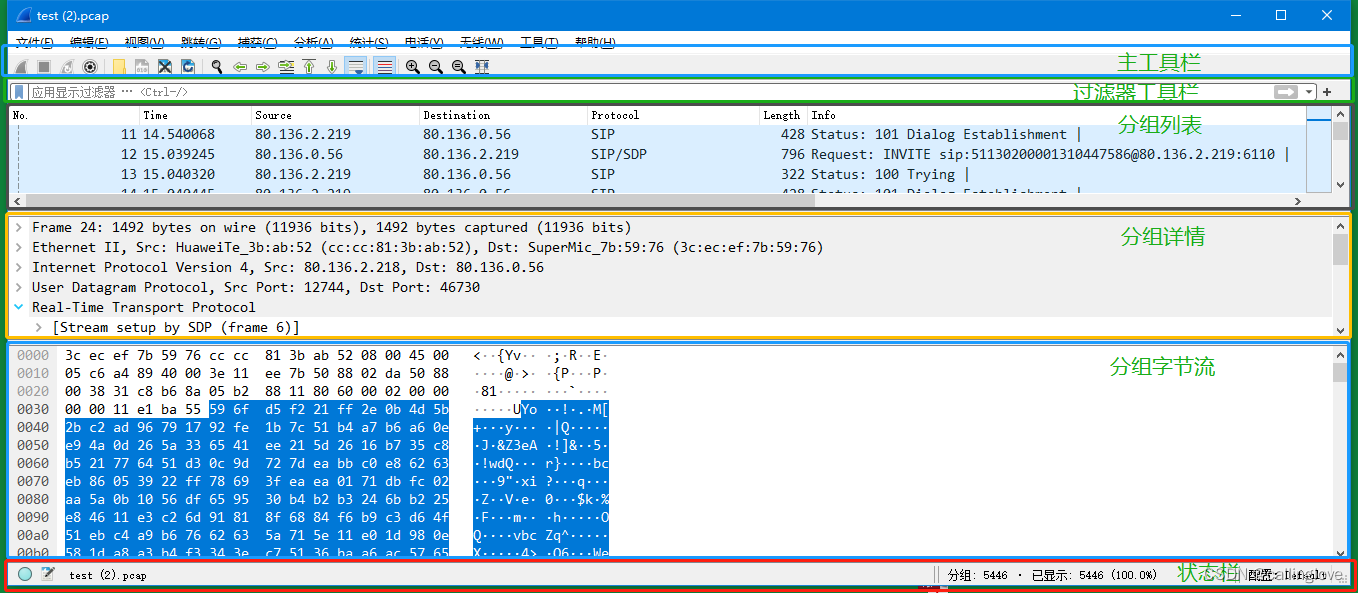Select packet 12 INVITE request row
This screenshot has width=1358, height=593.
point(658,154)
